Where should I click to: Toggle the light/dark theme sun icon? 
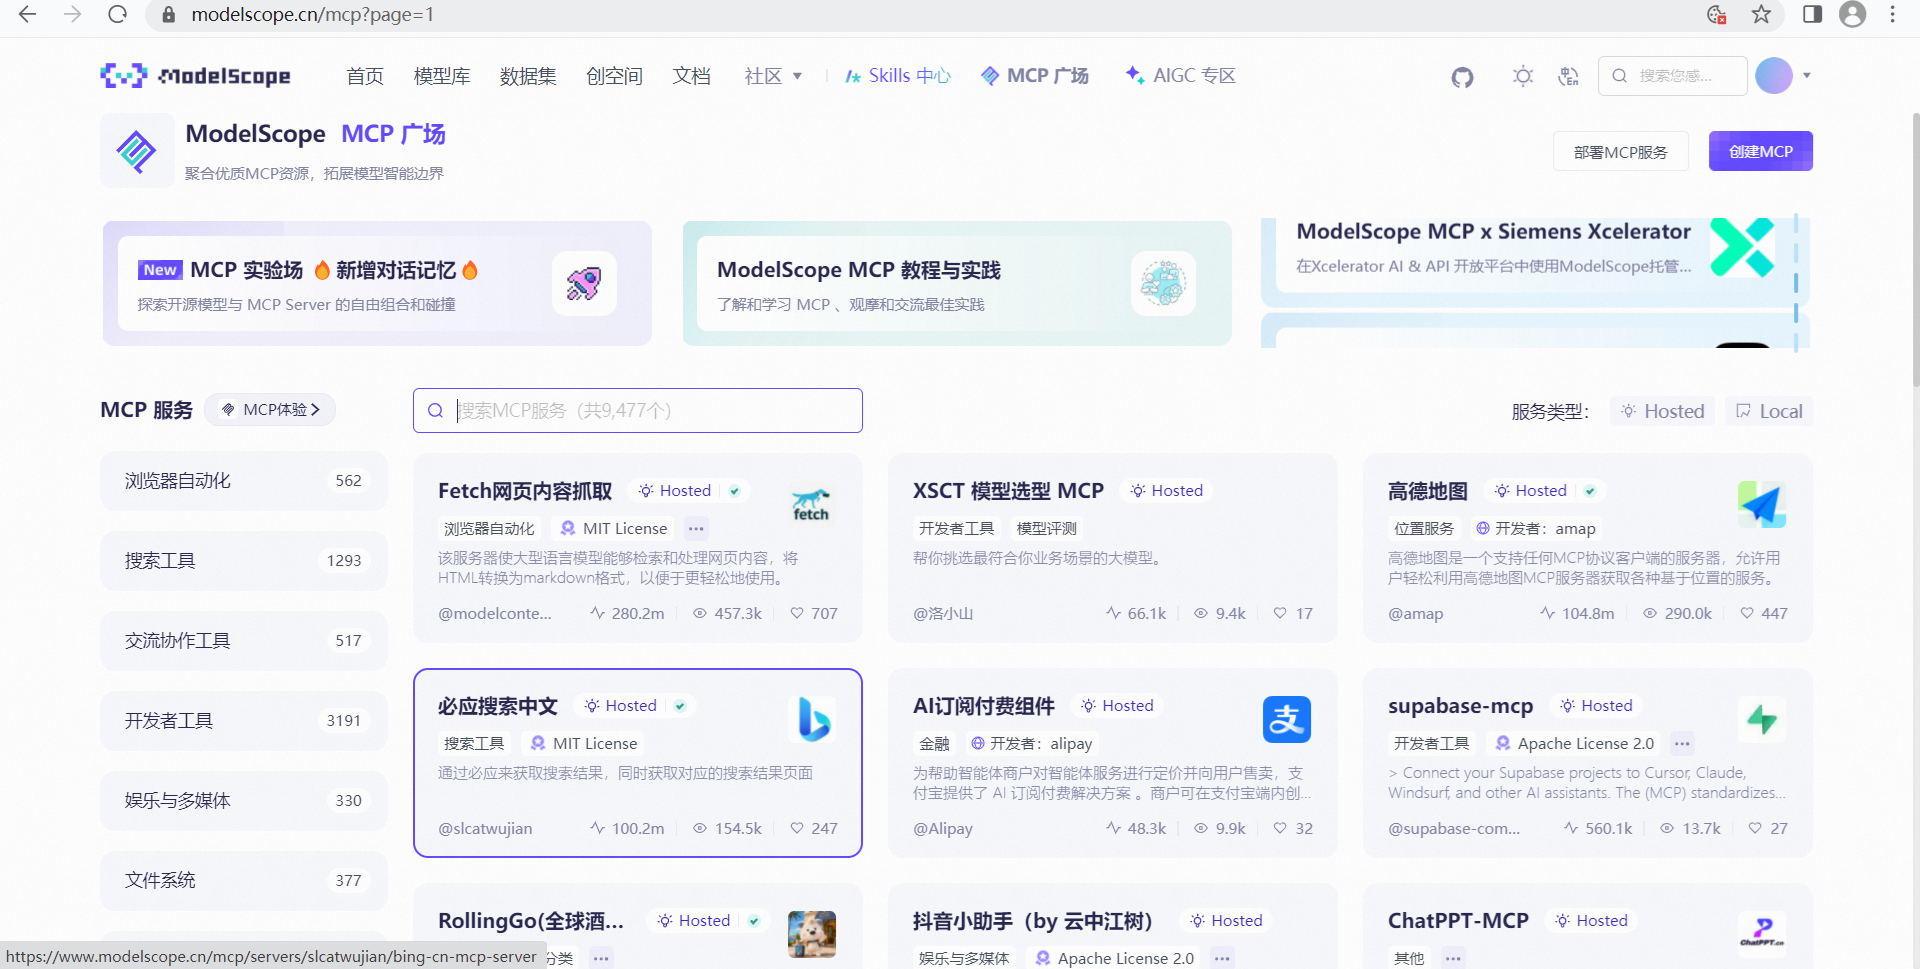coord(1523,76)
